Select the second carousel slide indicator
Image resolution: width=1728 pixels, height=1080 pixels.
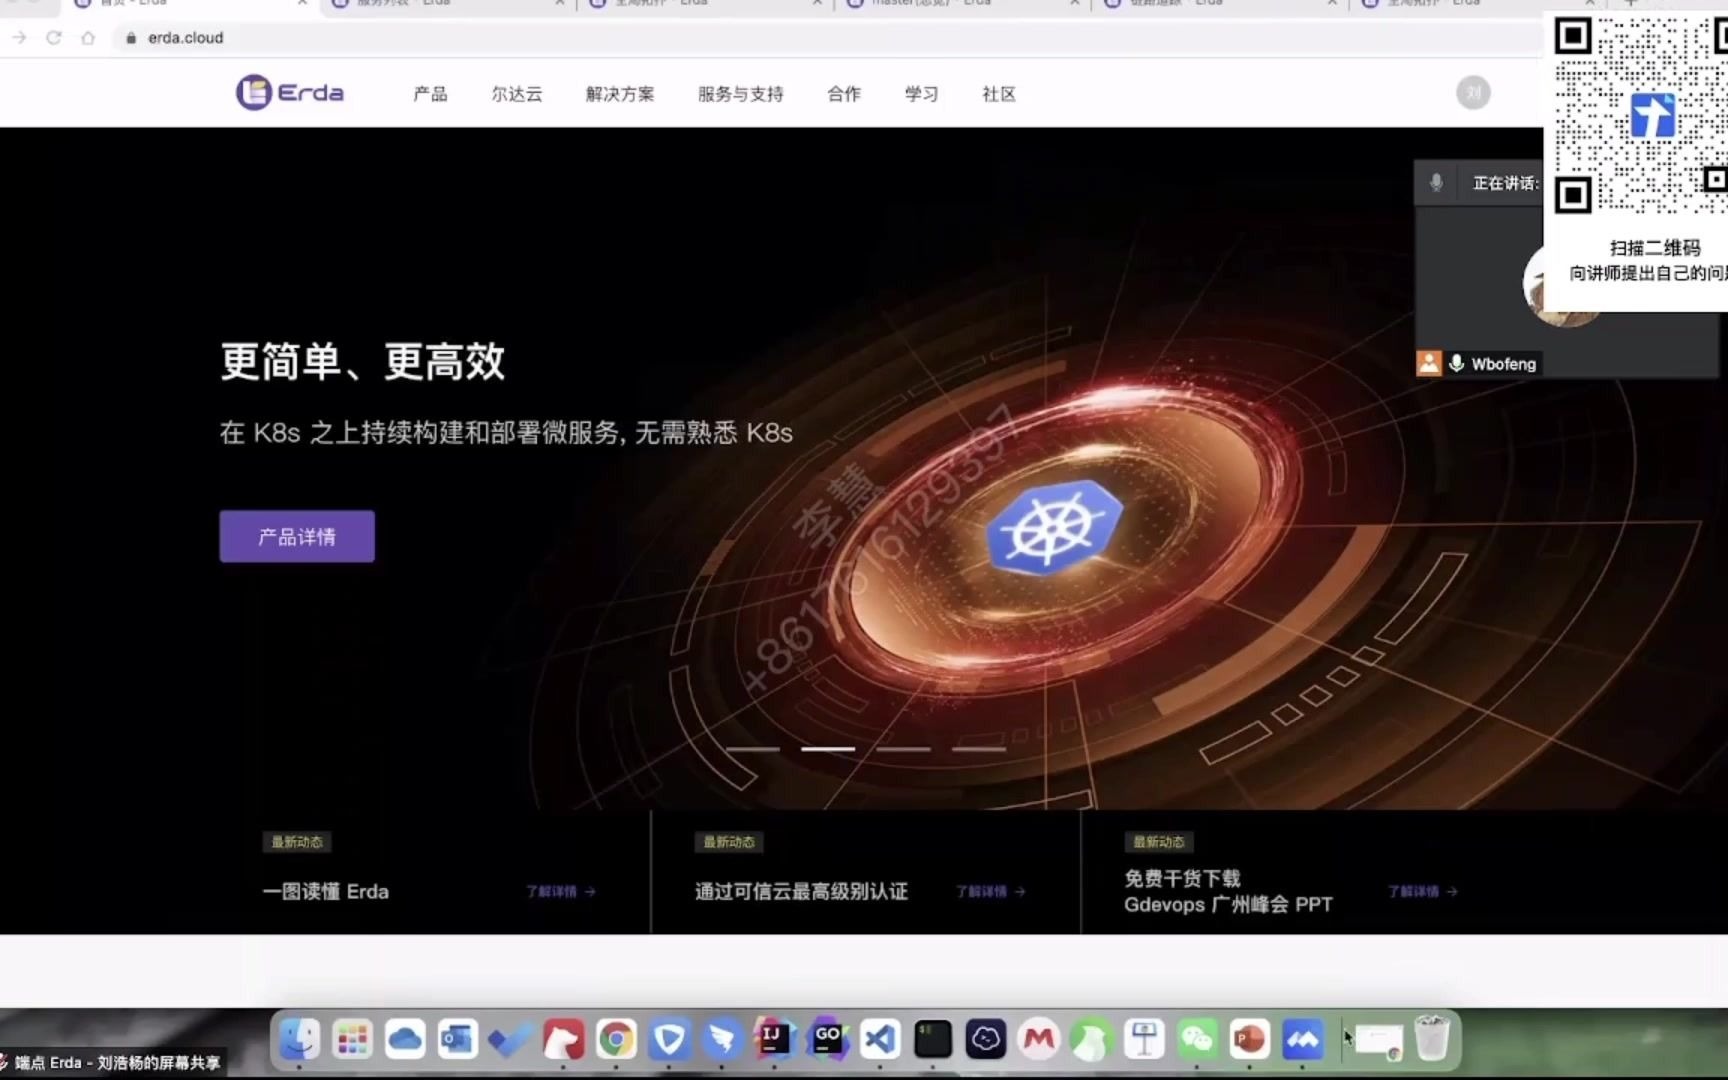pyautogui.click(x=828, y=748)
